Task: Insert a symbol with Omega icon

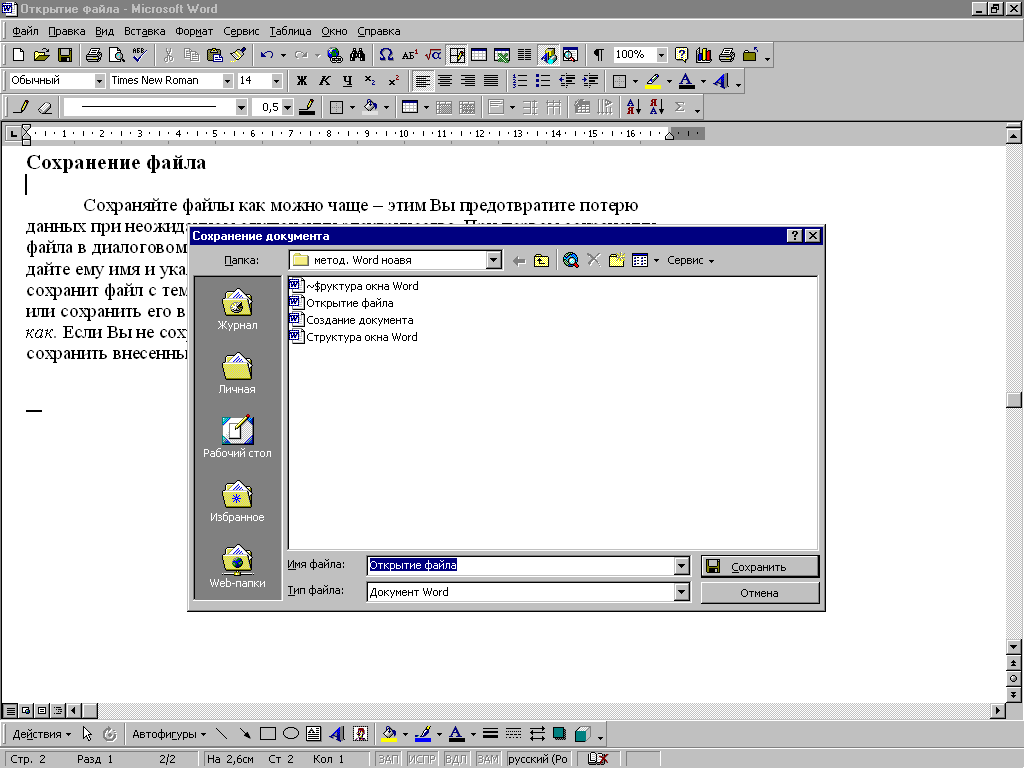Action: (x=386, y=55)
